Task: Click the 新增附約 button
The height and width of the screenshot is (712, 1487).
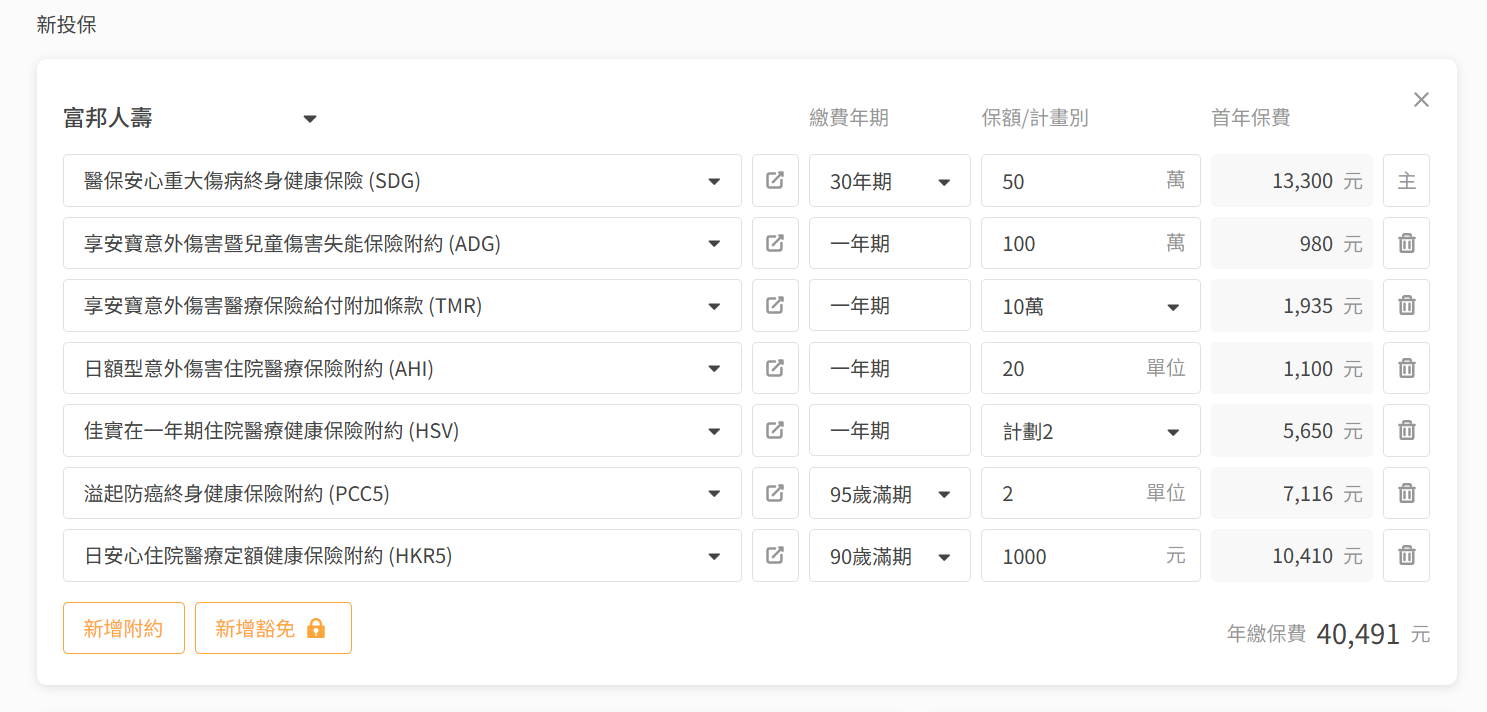Action: (123, 628)
